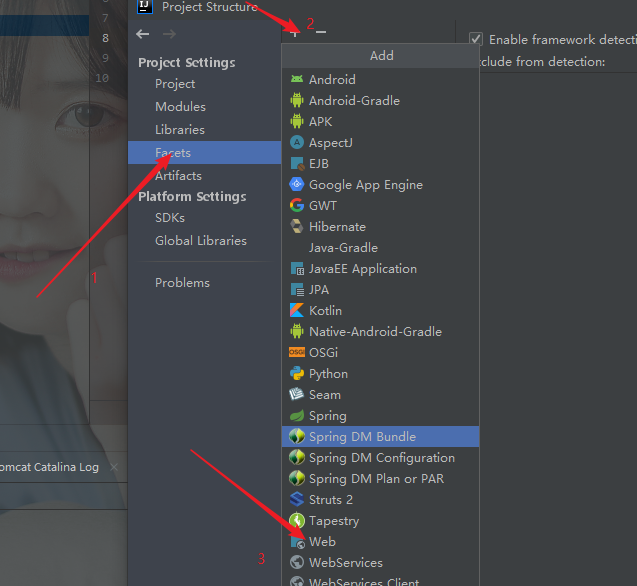Click the Spring DM Plan or PAR icon
The width and height of the screenshot is (637, 586).
pos(297,479)
